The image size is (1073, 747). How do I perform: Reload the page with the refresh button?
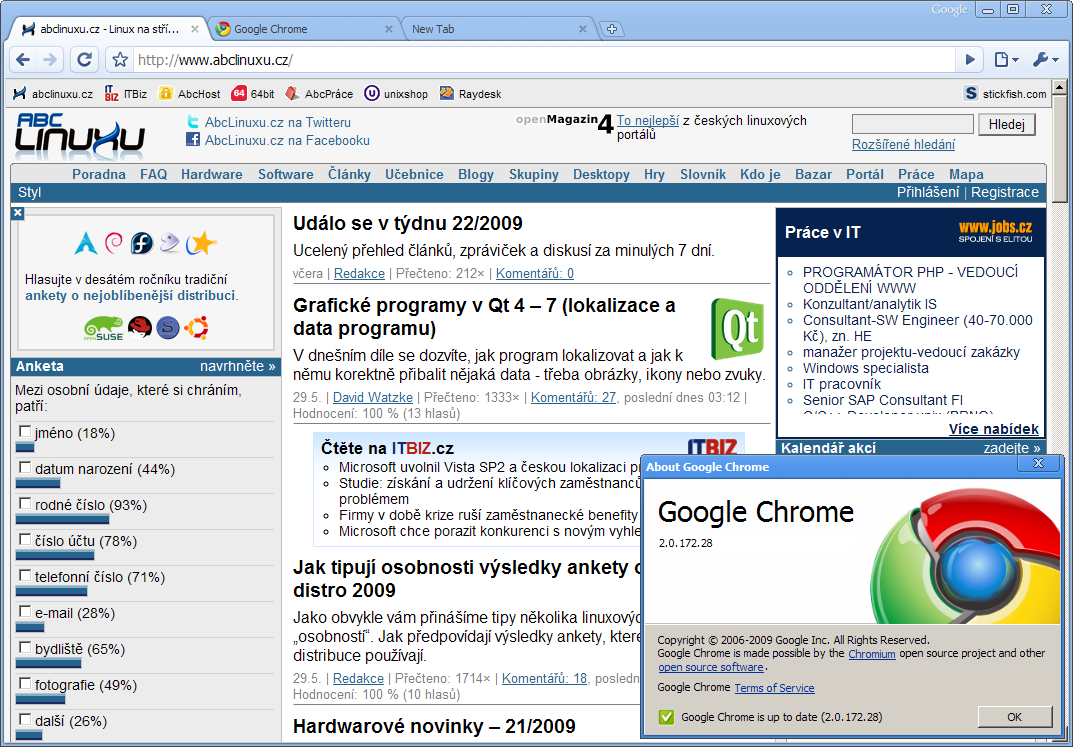[85, 60]
